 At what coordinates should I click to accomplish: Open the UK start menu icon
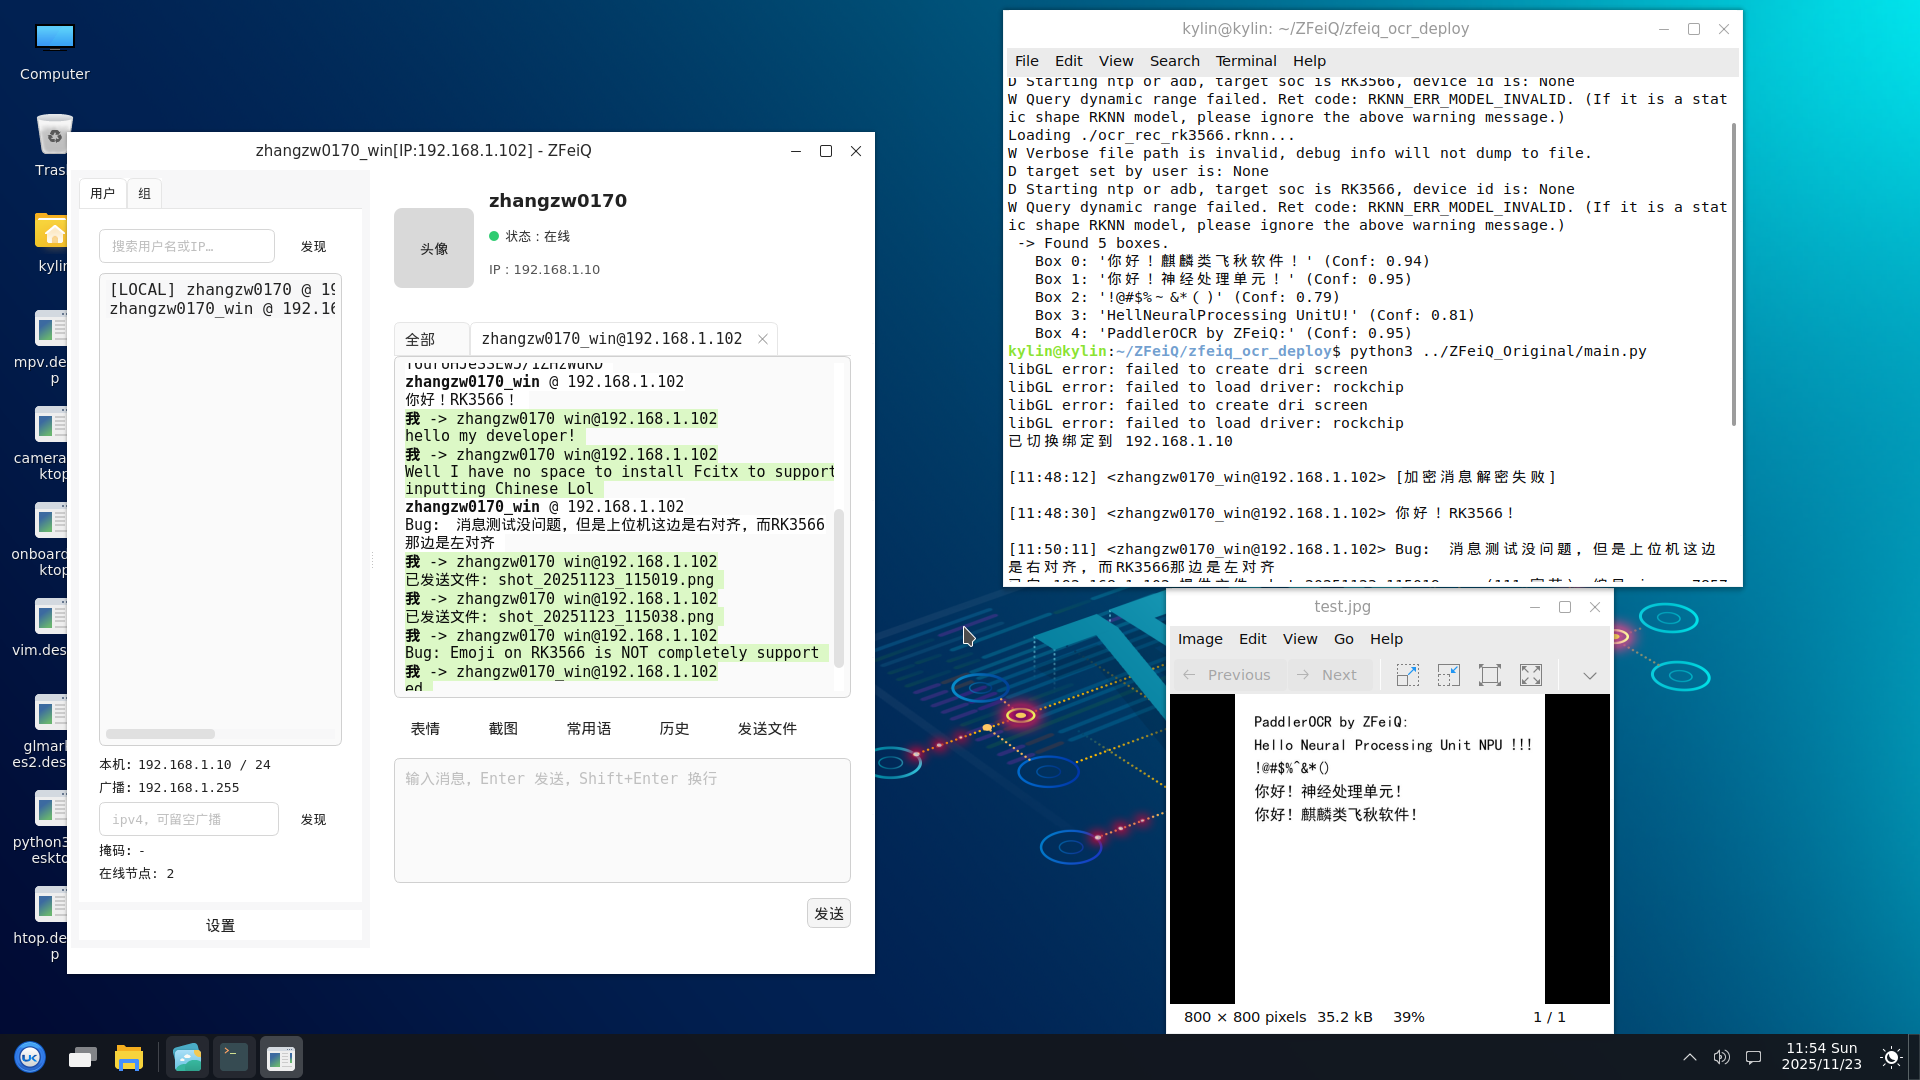[30, 1057]
